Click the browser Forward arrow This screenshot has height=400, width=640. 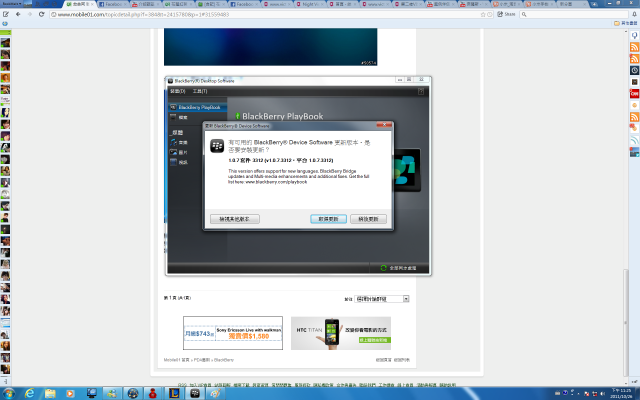(x=29, y=14)
